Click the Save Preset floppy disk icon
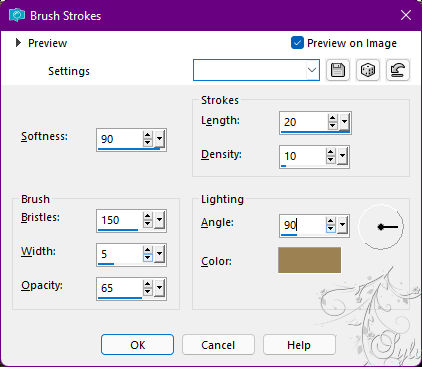 [338, 70]
